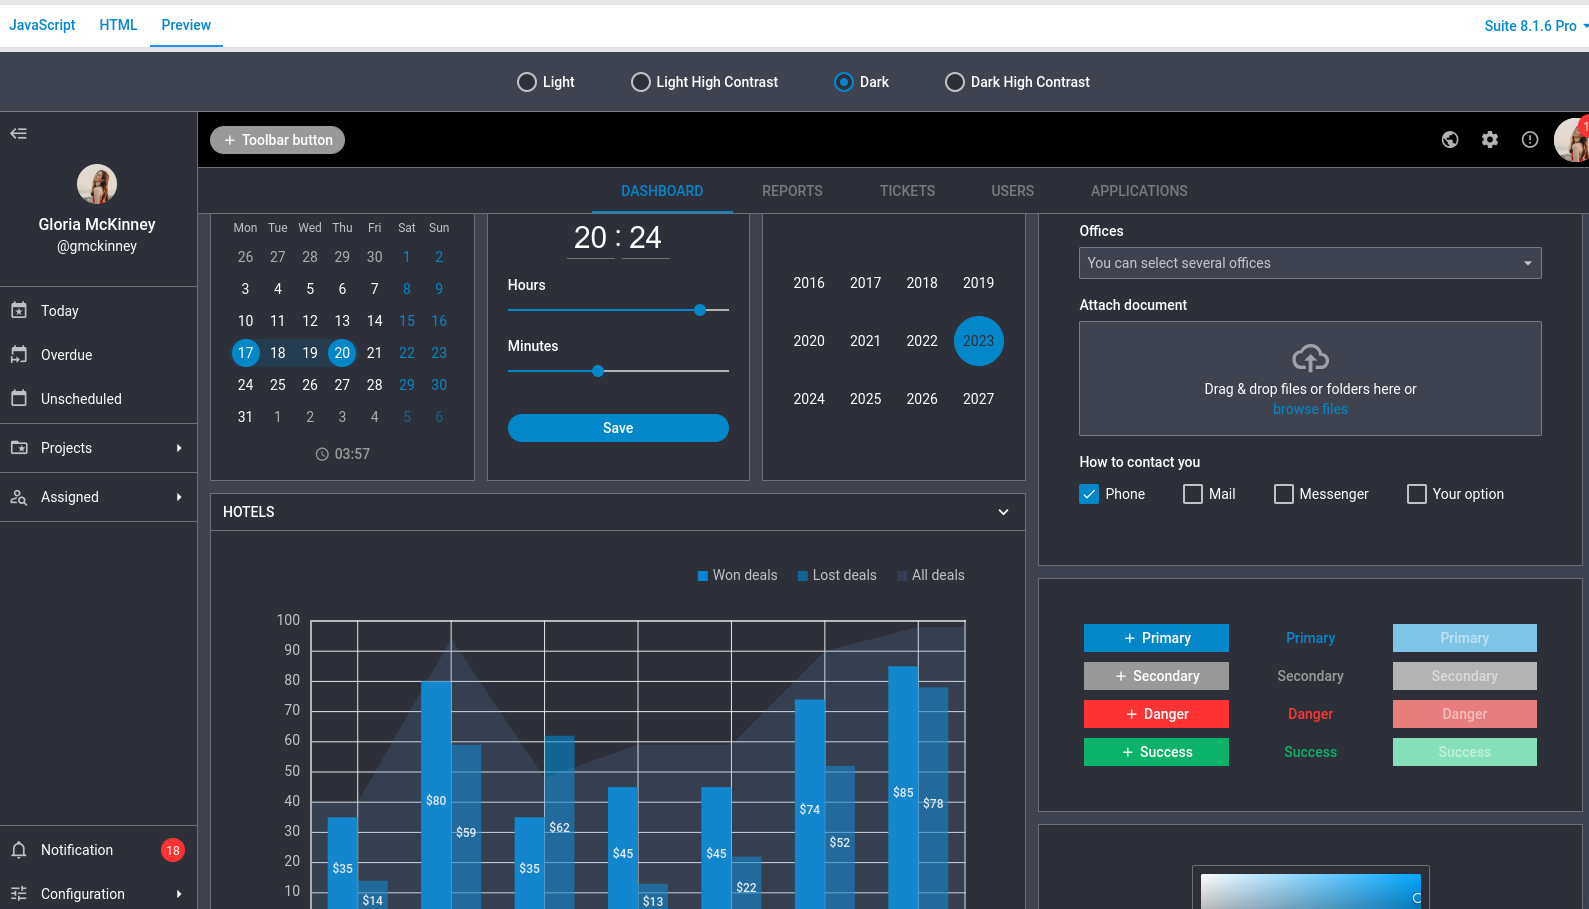
Task: Click the Today calendar icon in sidebar
Action: click(x=19, y=311)
